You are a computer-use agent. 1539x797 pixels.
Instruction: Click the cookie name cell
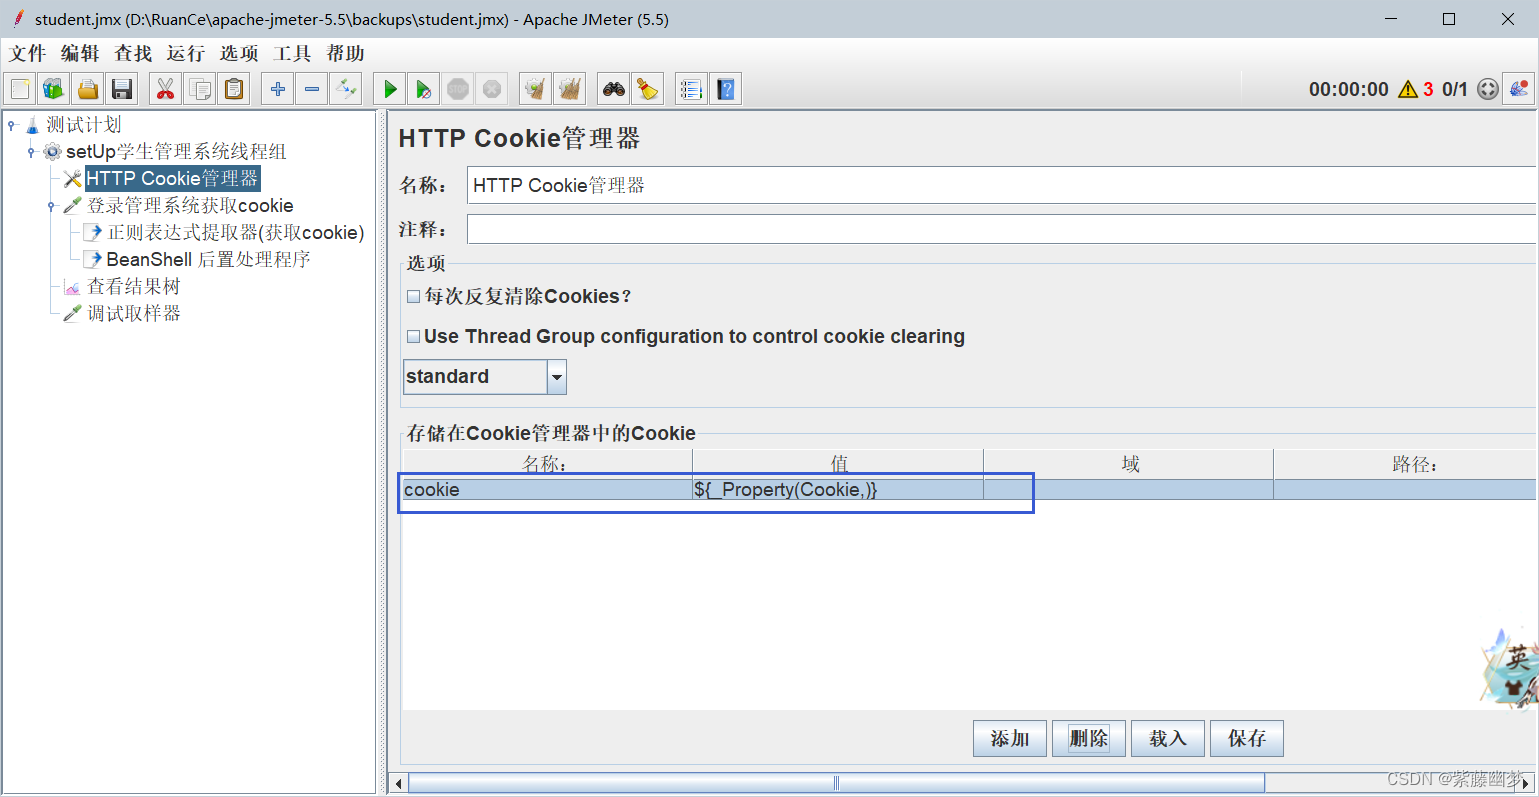547,490
